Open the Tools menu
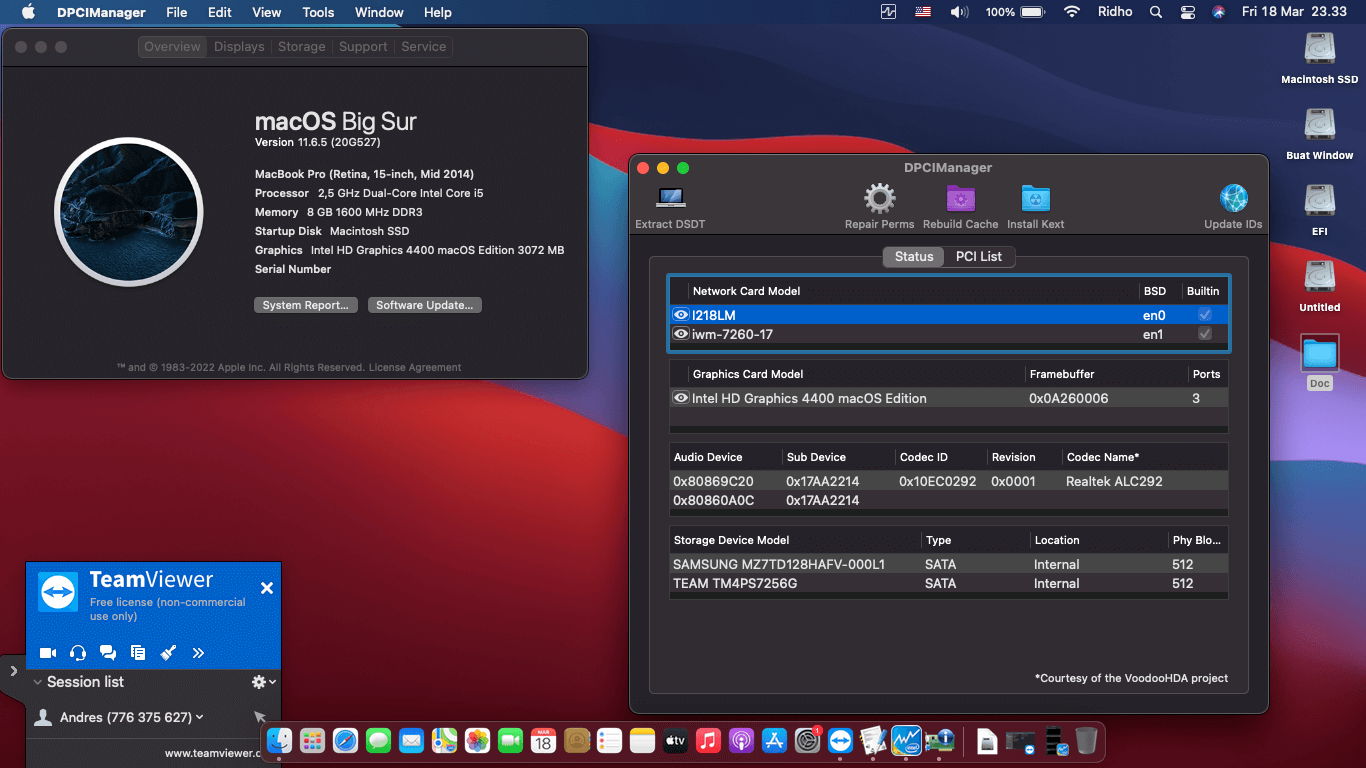1366x768 pixels. tap(318, 12)
